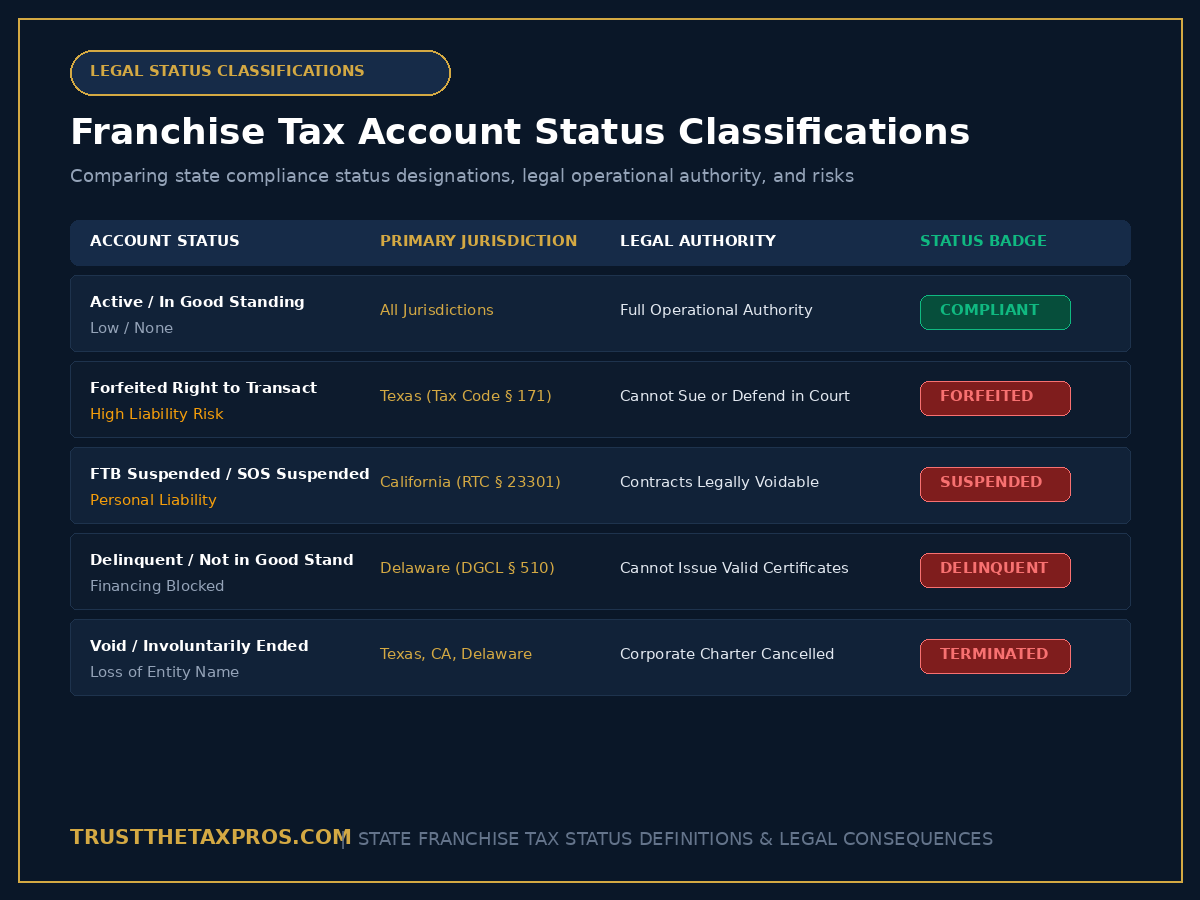
Task: Click the PRIMARY JURISDICTION column header
Action: [x=478, y=241]
